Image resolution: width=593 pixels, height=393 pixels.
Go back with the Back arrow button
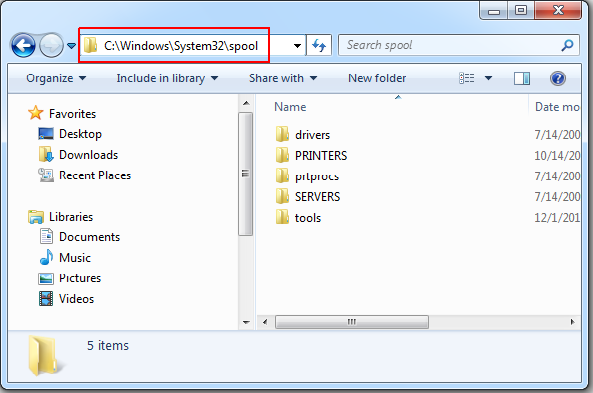pos(23,46)
